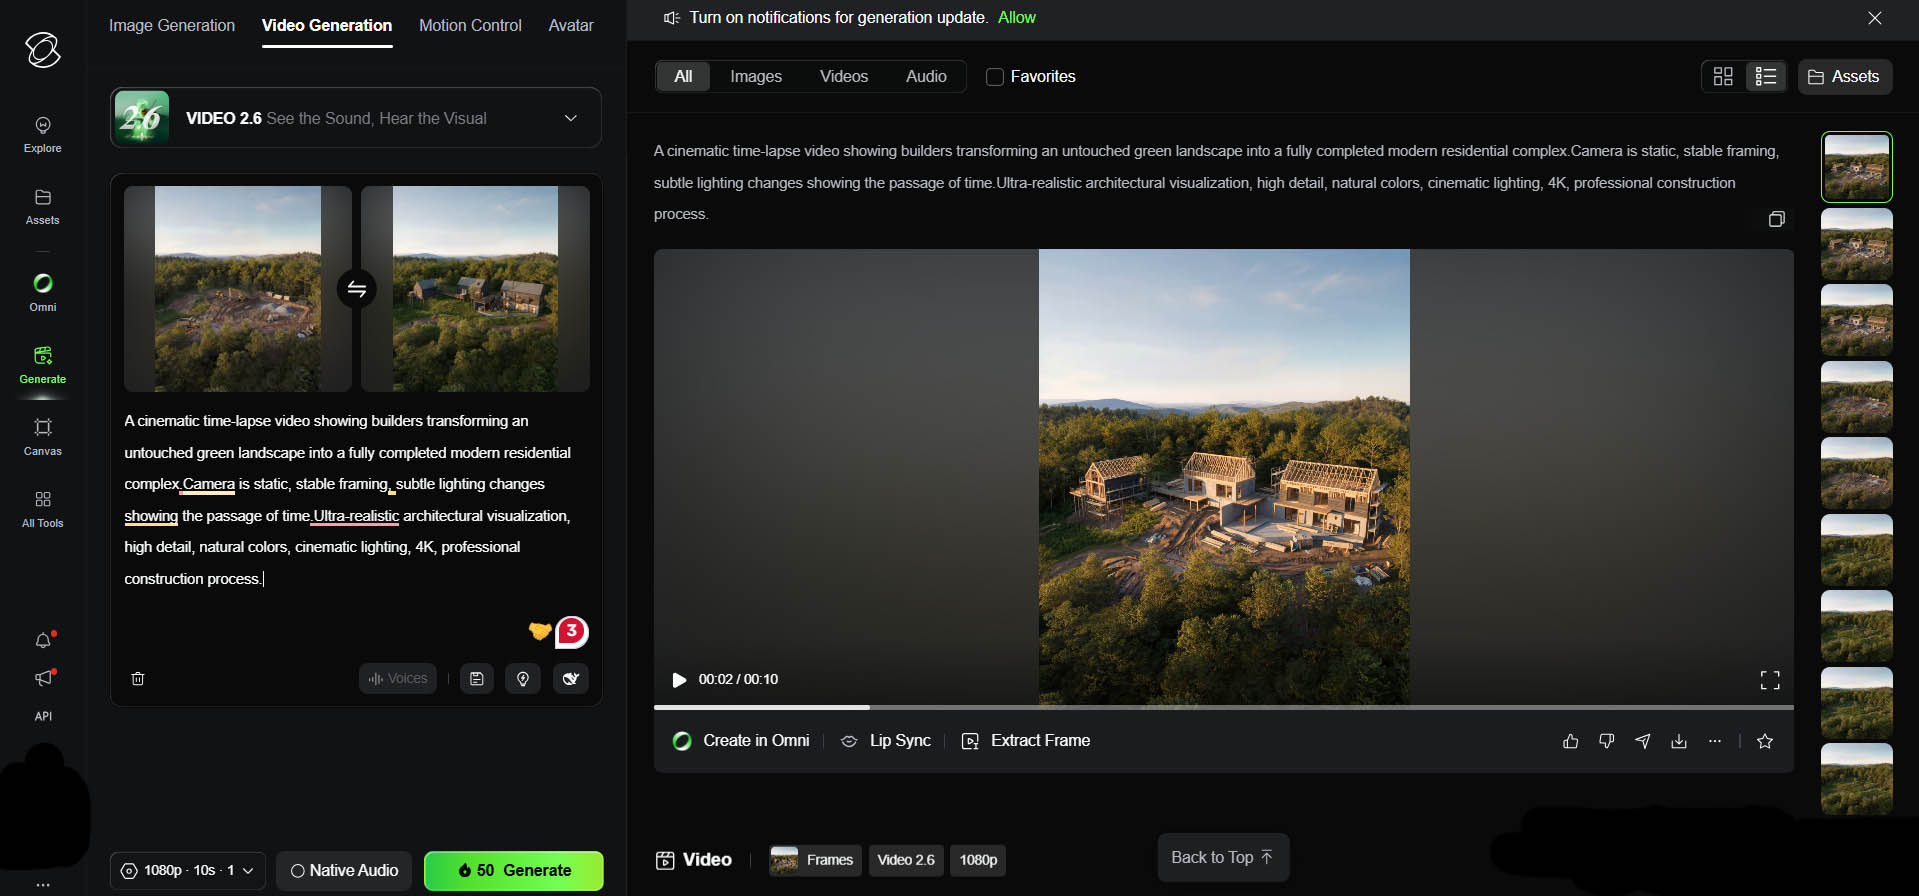Switch to grid view layout
Image resolution: width=1919 pixels, height=896 pixels.
pyautogui.click(x=1723, y=77)
